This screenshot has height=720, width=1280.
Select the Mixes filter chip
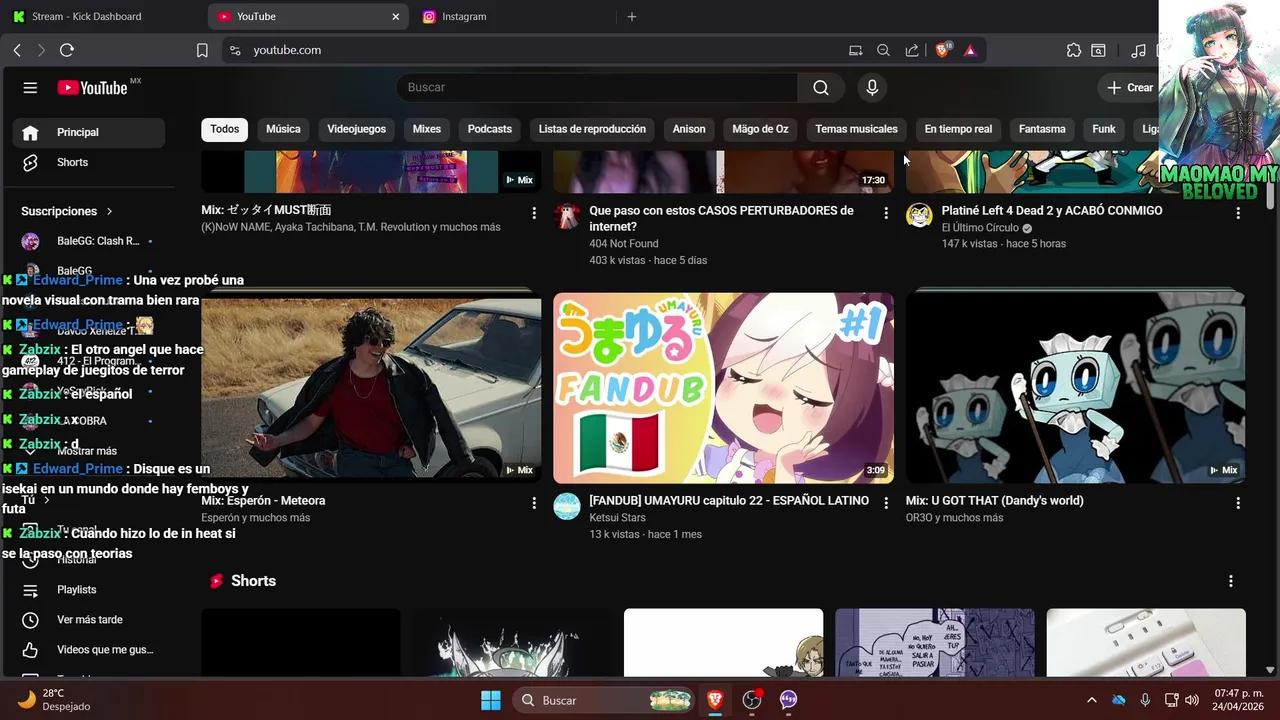coord(426,129)
